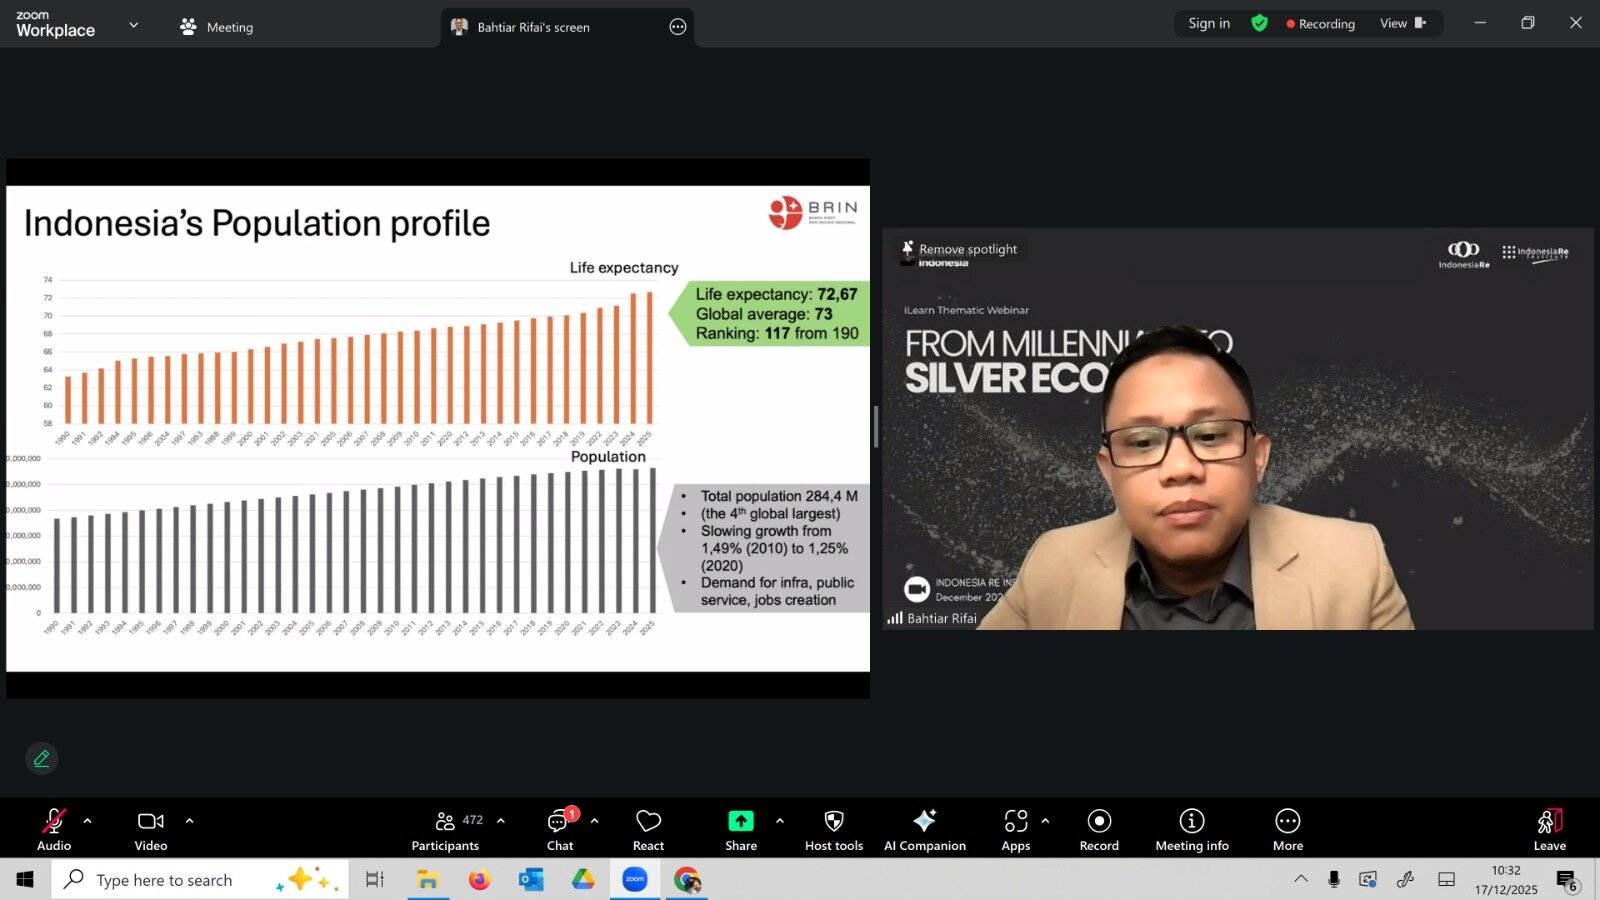Click the green Share screen button
This screenshot has width=1600, height=900.
(x=740, y=822)
